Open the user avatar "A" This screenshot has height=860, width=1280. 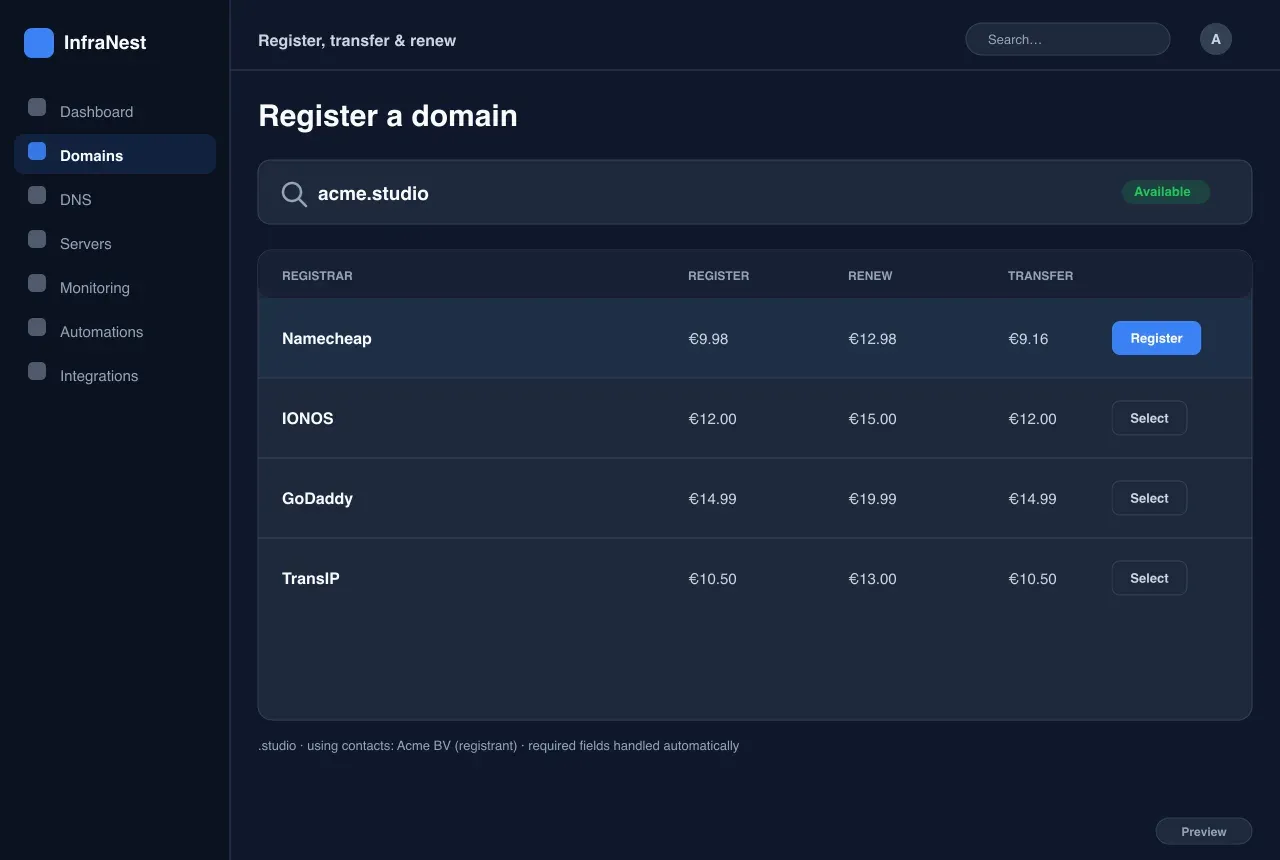click(1216, 39)
